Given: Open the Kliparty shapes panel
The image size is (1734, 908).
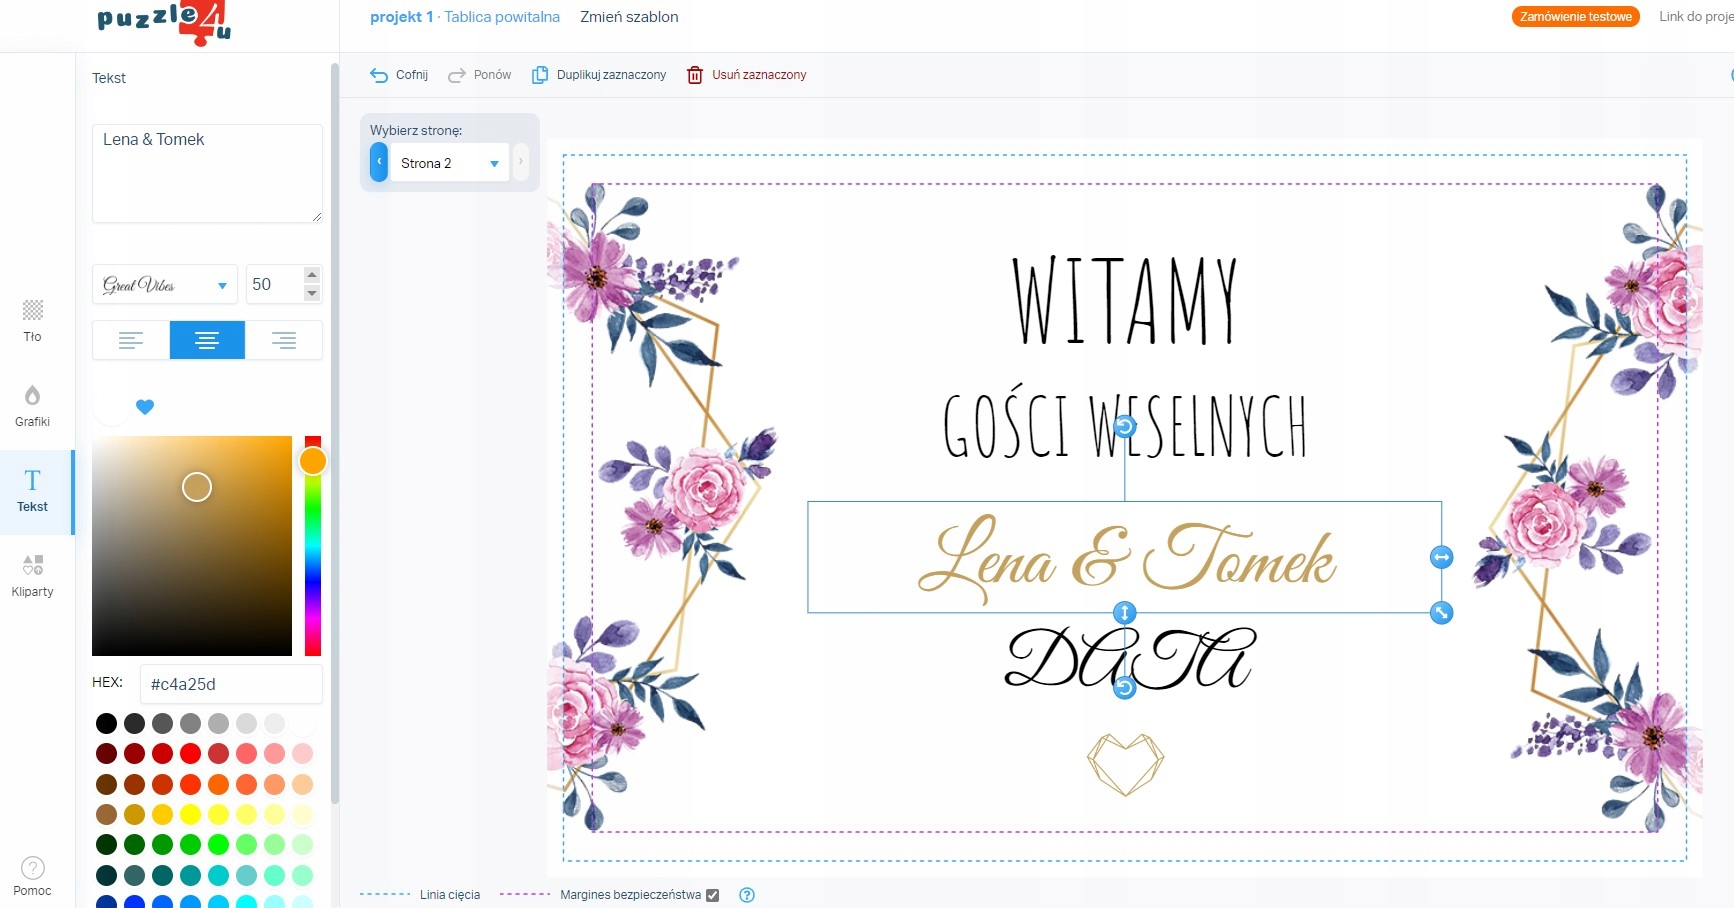Looking at the screenshot, I should (32, 576).
